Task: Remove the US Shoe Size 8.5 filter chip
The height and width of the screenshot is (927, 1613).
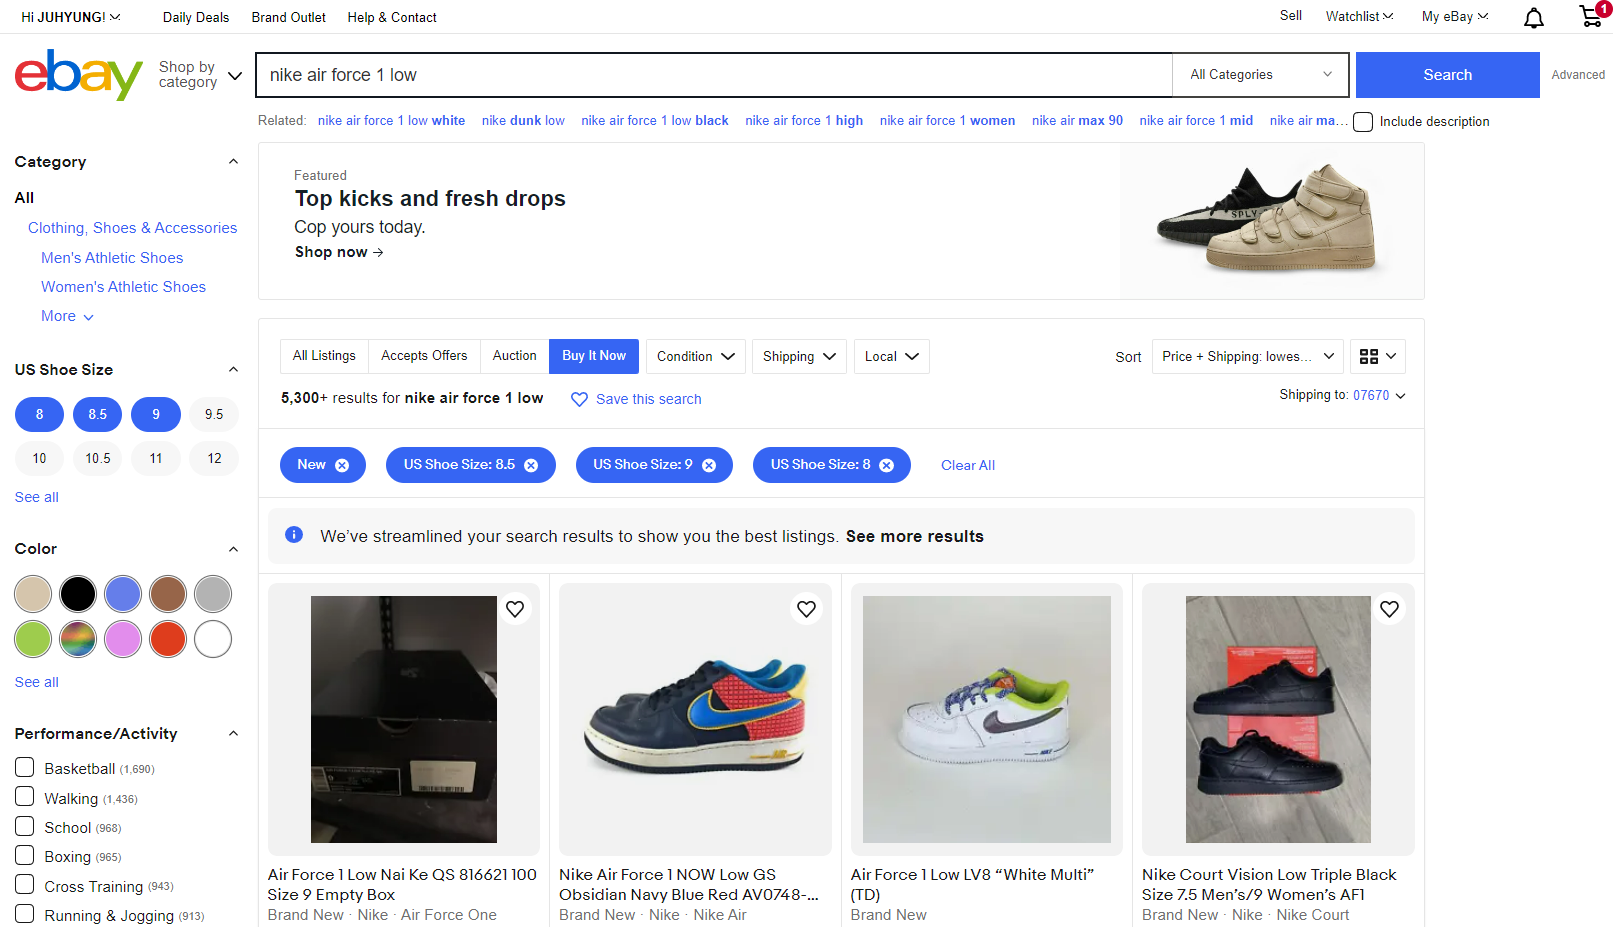Action: click(531, 465)
